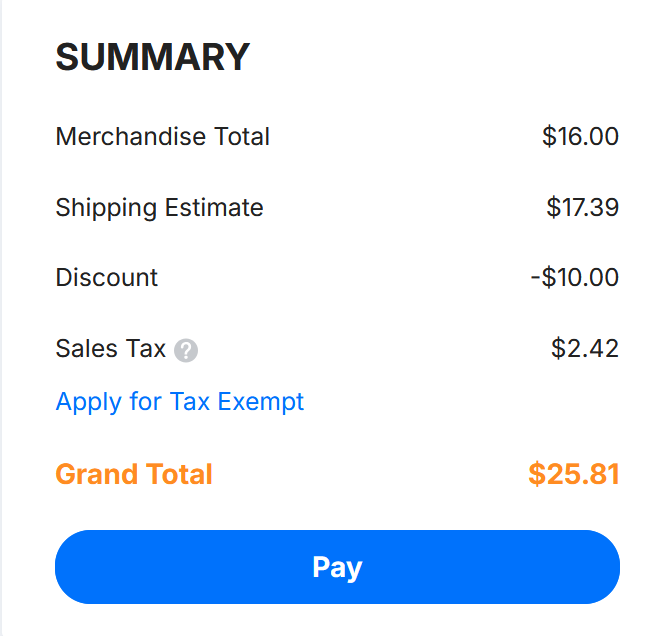Click the word Apply in the blue link

[88, 402]
